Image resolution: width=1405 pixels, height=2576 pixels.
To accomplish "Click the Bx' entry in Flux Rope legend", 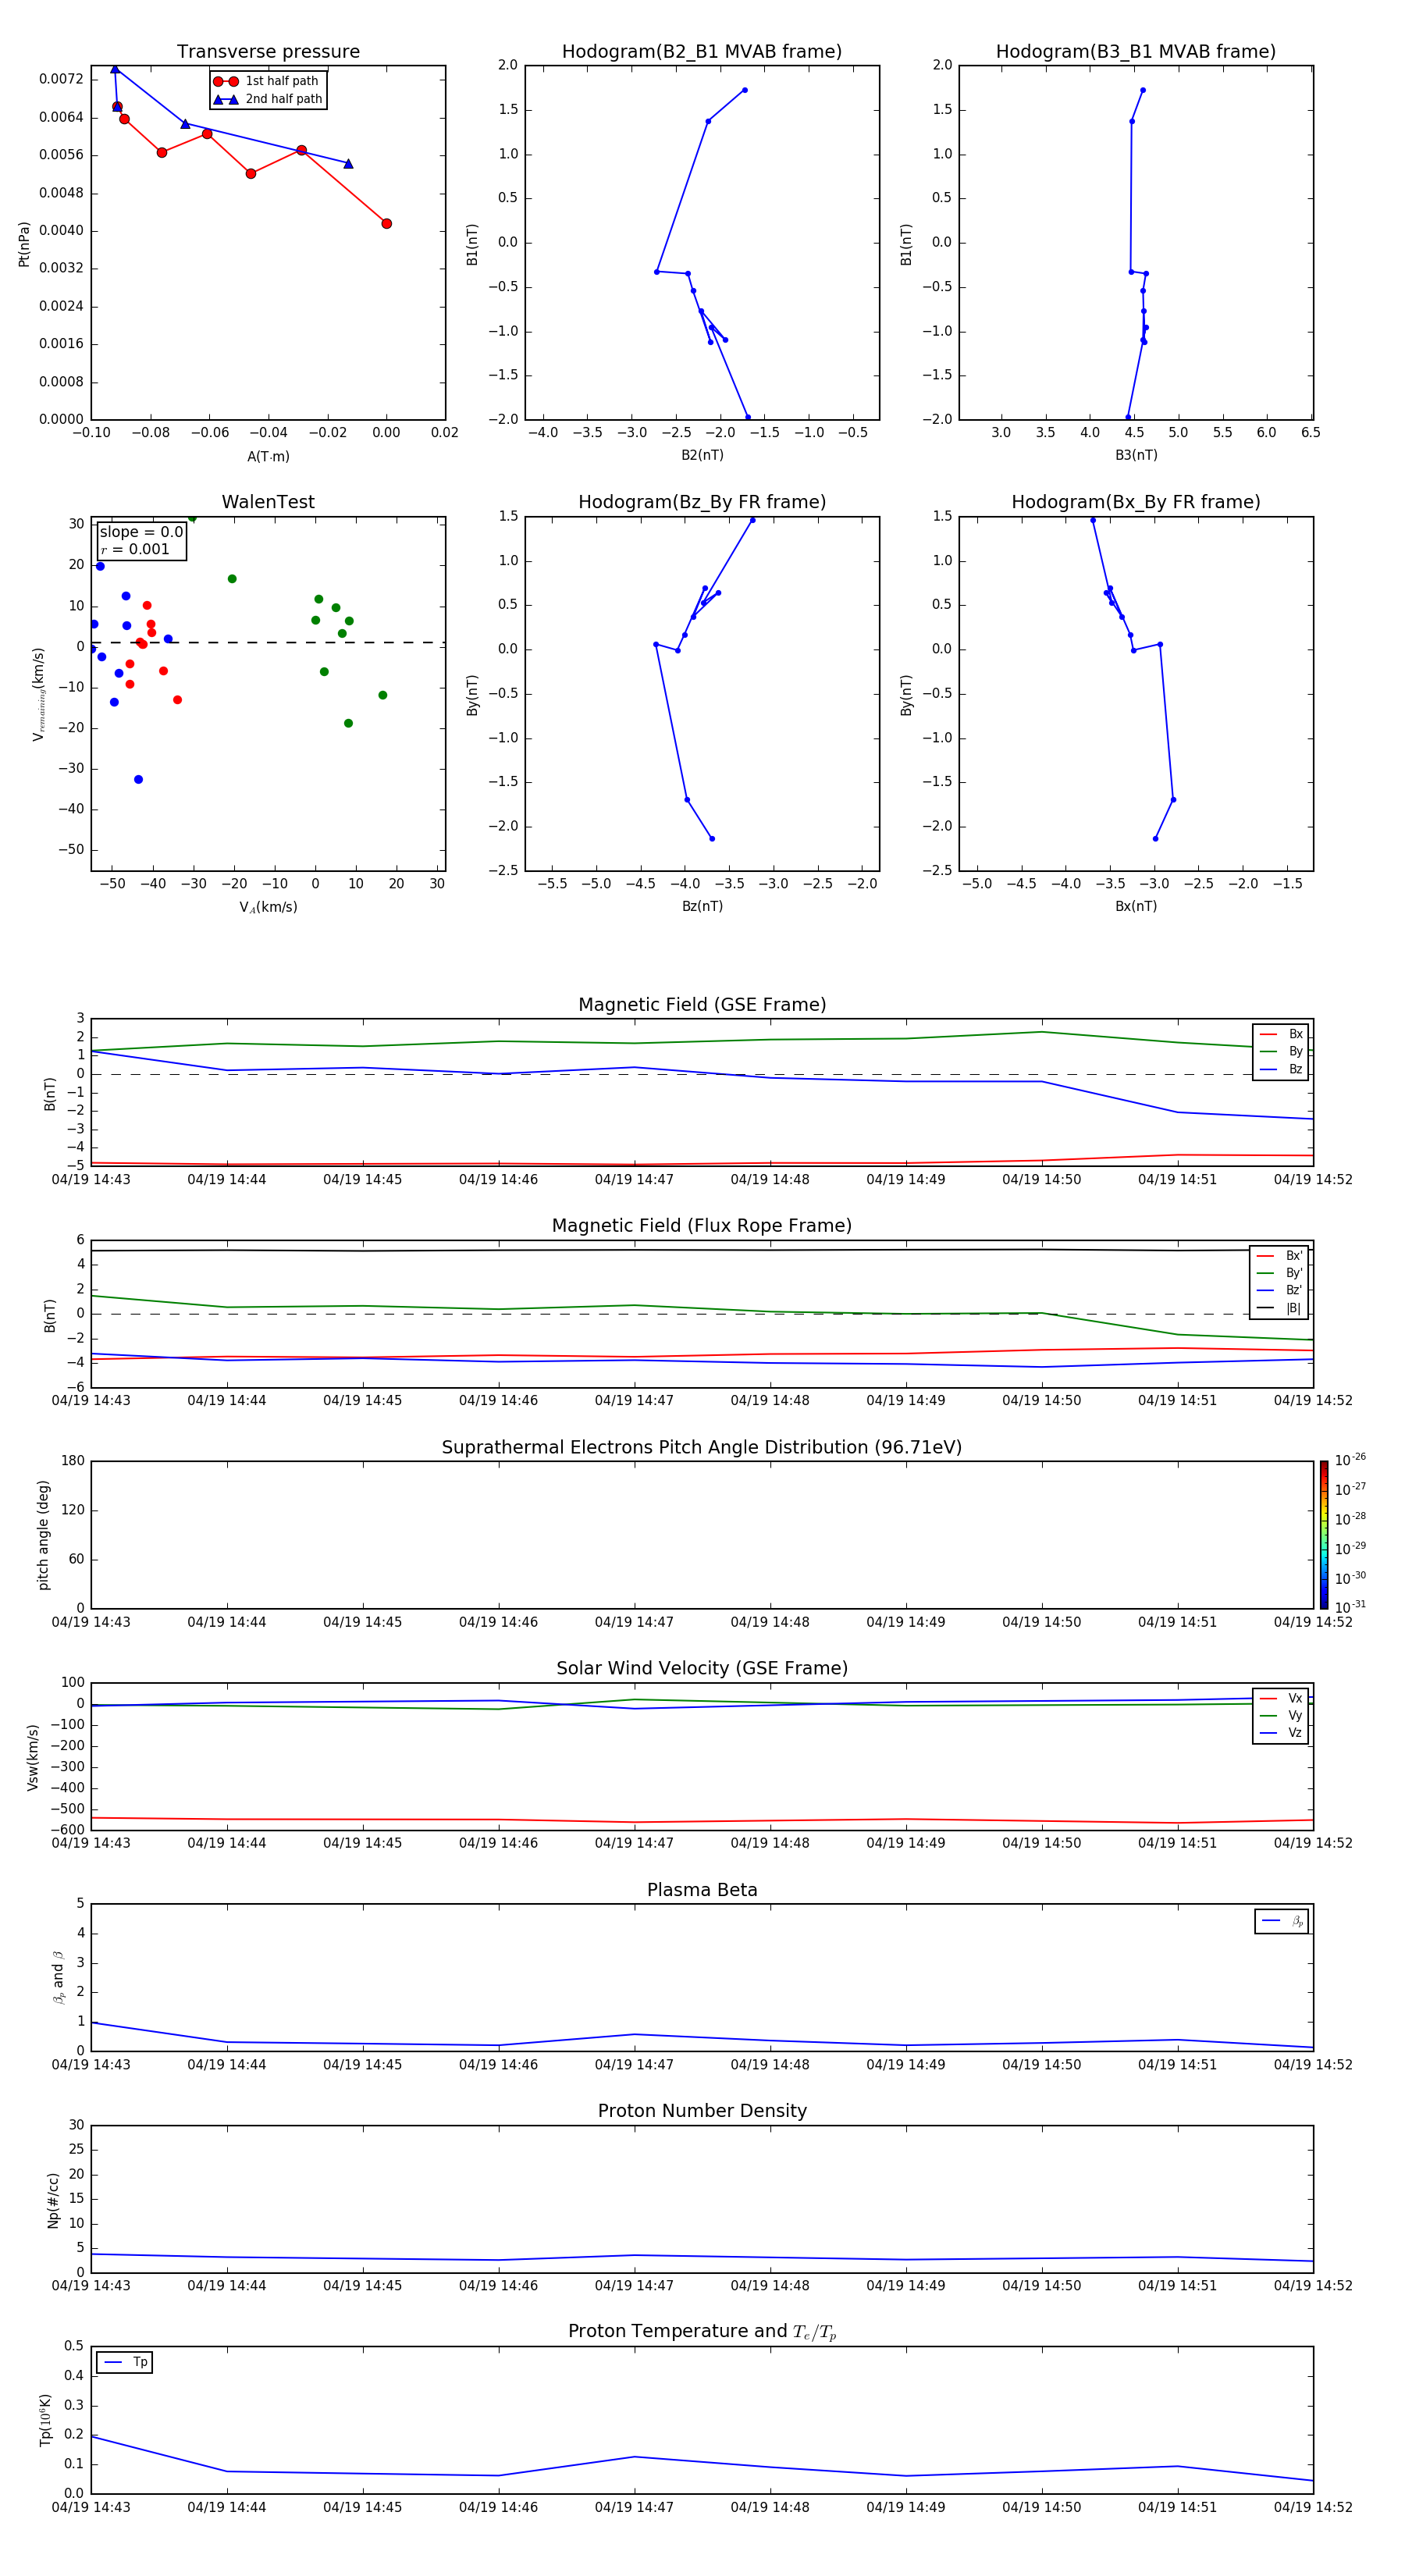I will pyautogui.click(x=1280, y=1256).
